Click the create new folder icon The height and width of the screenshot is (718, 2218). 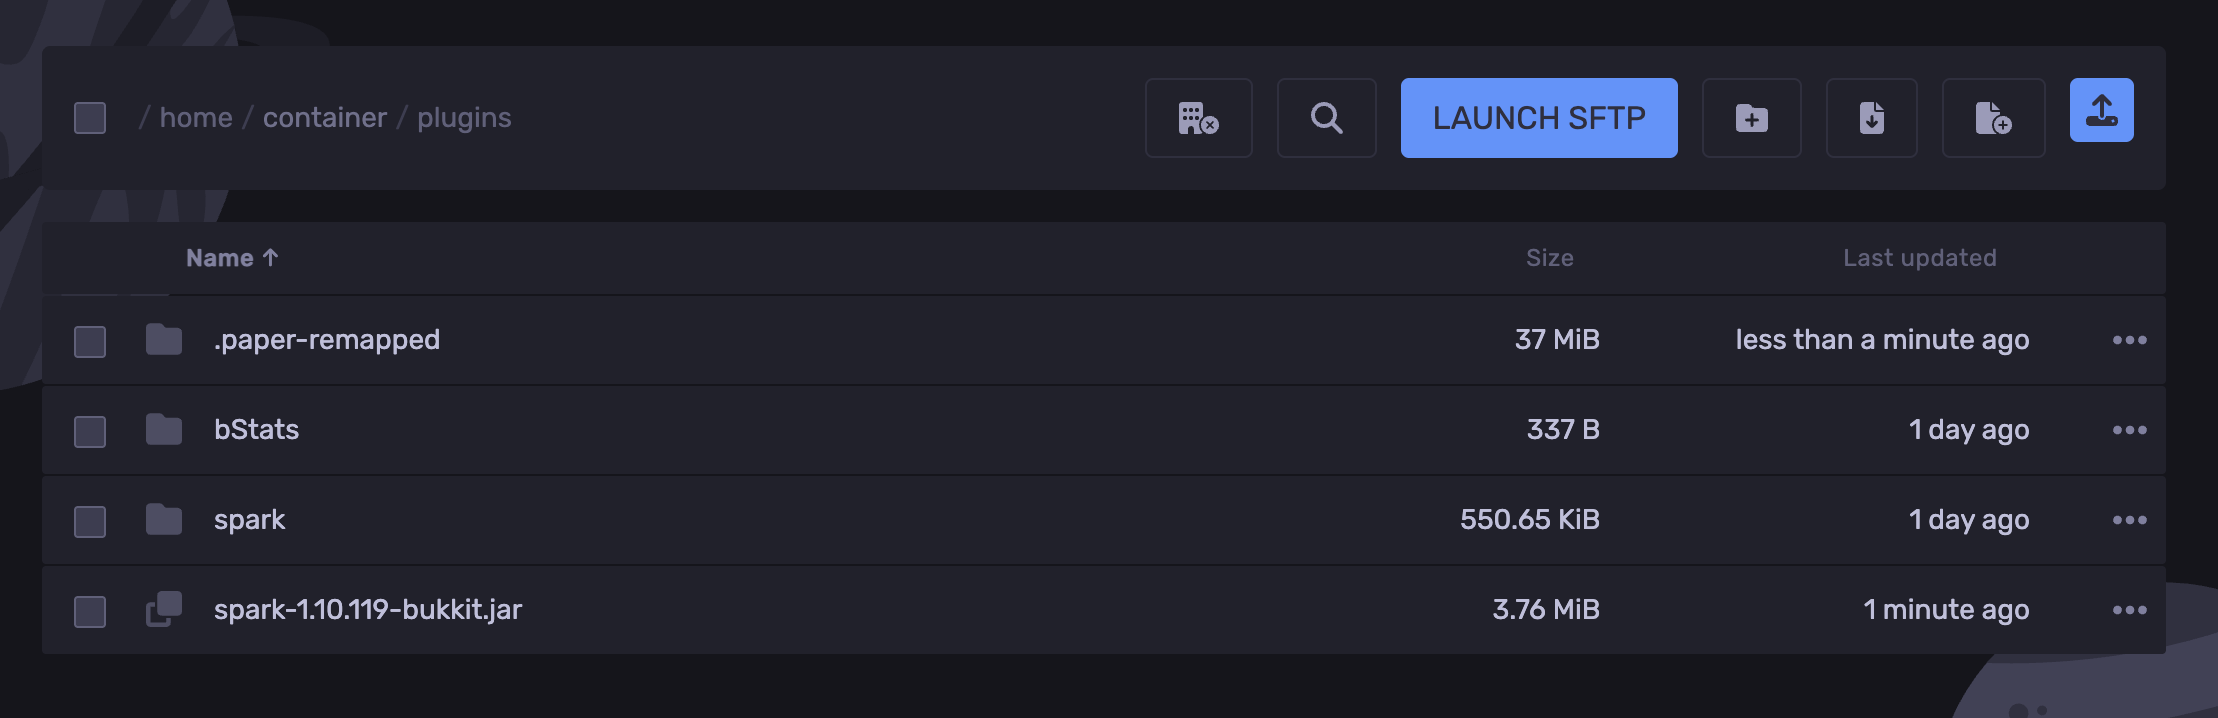point(1751,118)
